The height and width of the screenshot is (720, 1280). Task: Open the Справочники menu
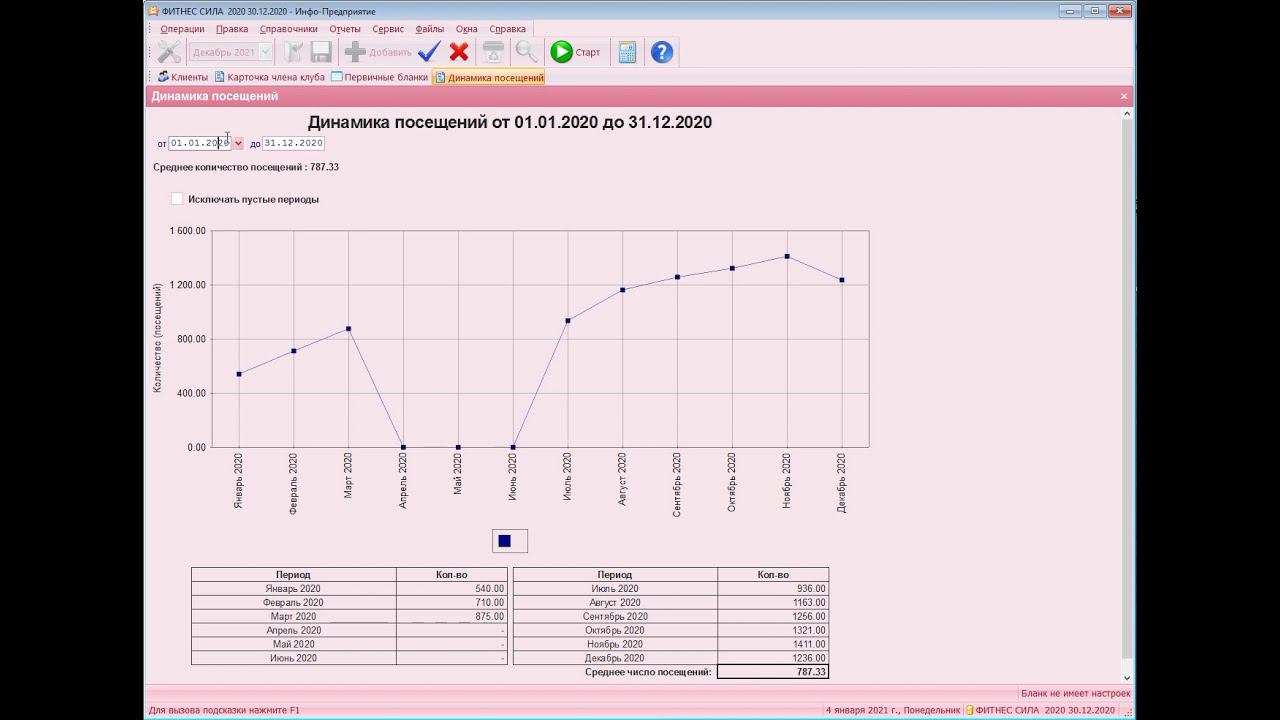pyautogui.click(x=289, y=29)
